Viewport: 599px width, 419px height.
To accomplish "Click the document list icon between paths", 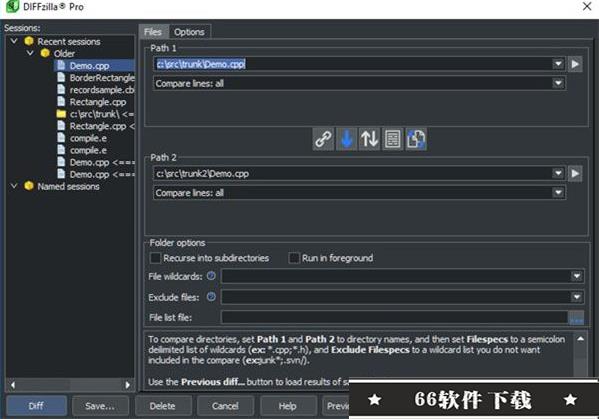I will [x=393, y=139].
